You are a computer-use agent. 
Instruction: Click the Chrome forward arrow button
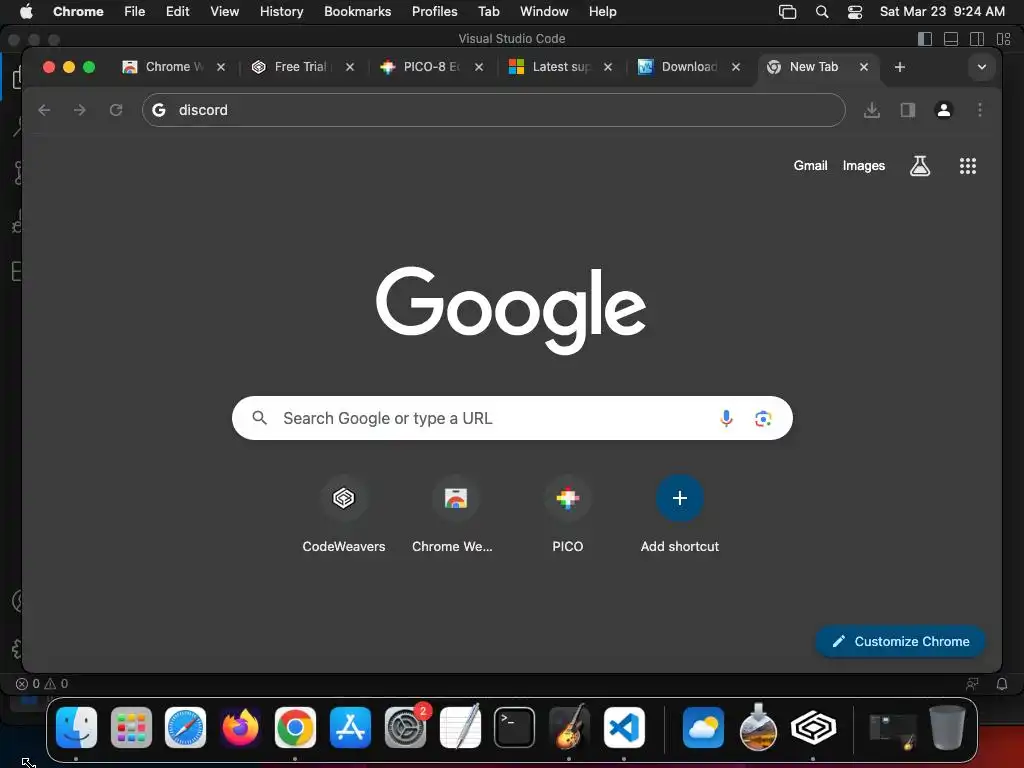(80, 110)
